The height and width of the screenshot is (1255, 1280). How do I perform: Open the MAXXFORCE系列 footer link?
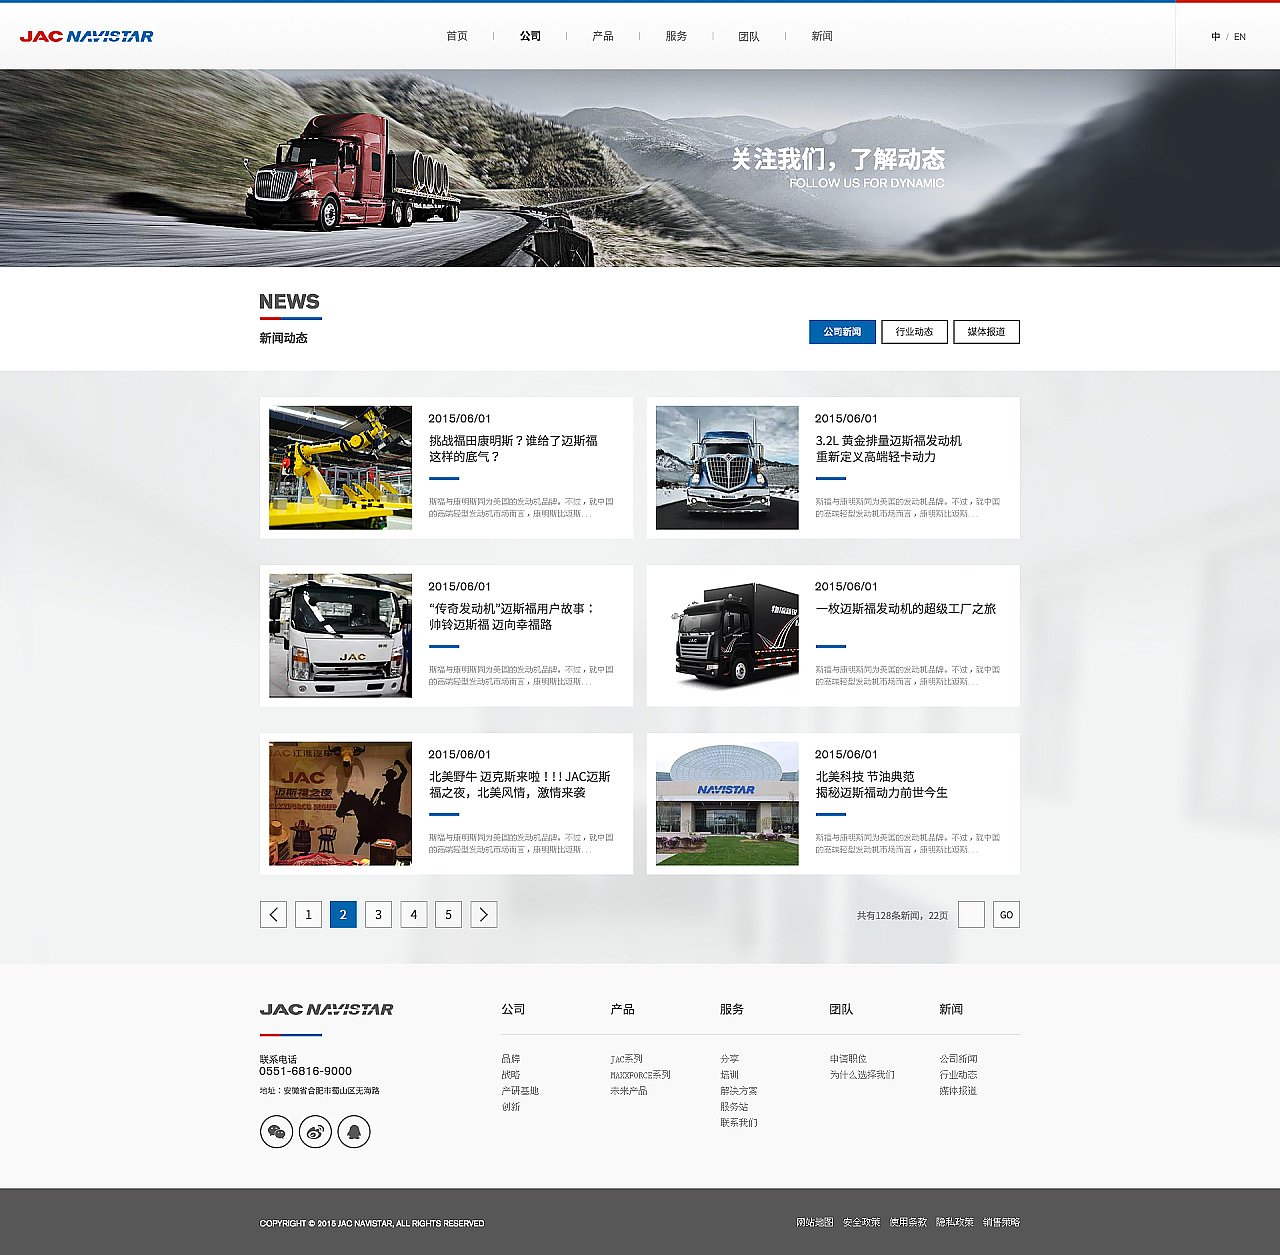(640, 1075)
